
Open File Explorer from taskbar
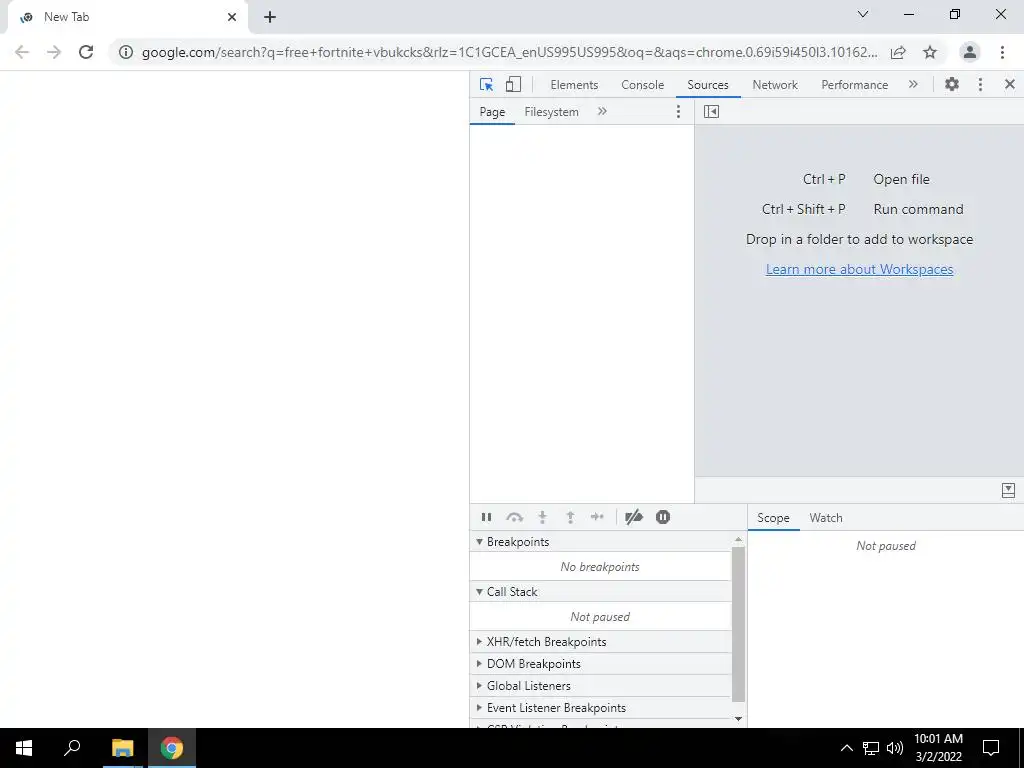(x=122, y=748)
